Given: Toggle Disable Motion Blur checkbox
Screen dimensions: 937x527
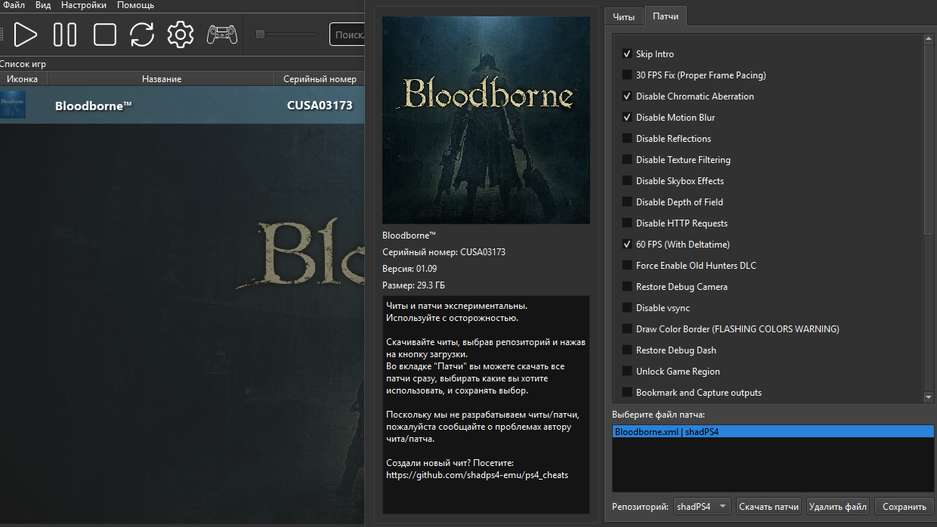Looking at the screenshot, I should point(627,117).
